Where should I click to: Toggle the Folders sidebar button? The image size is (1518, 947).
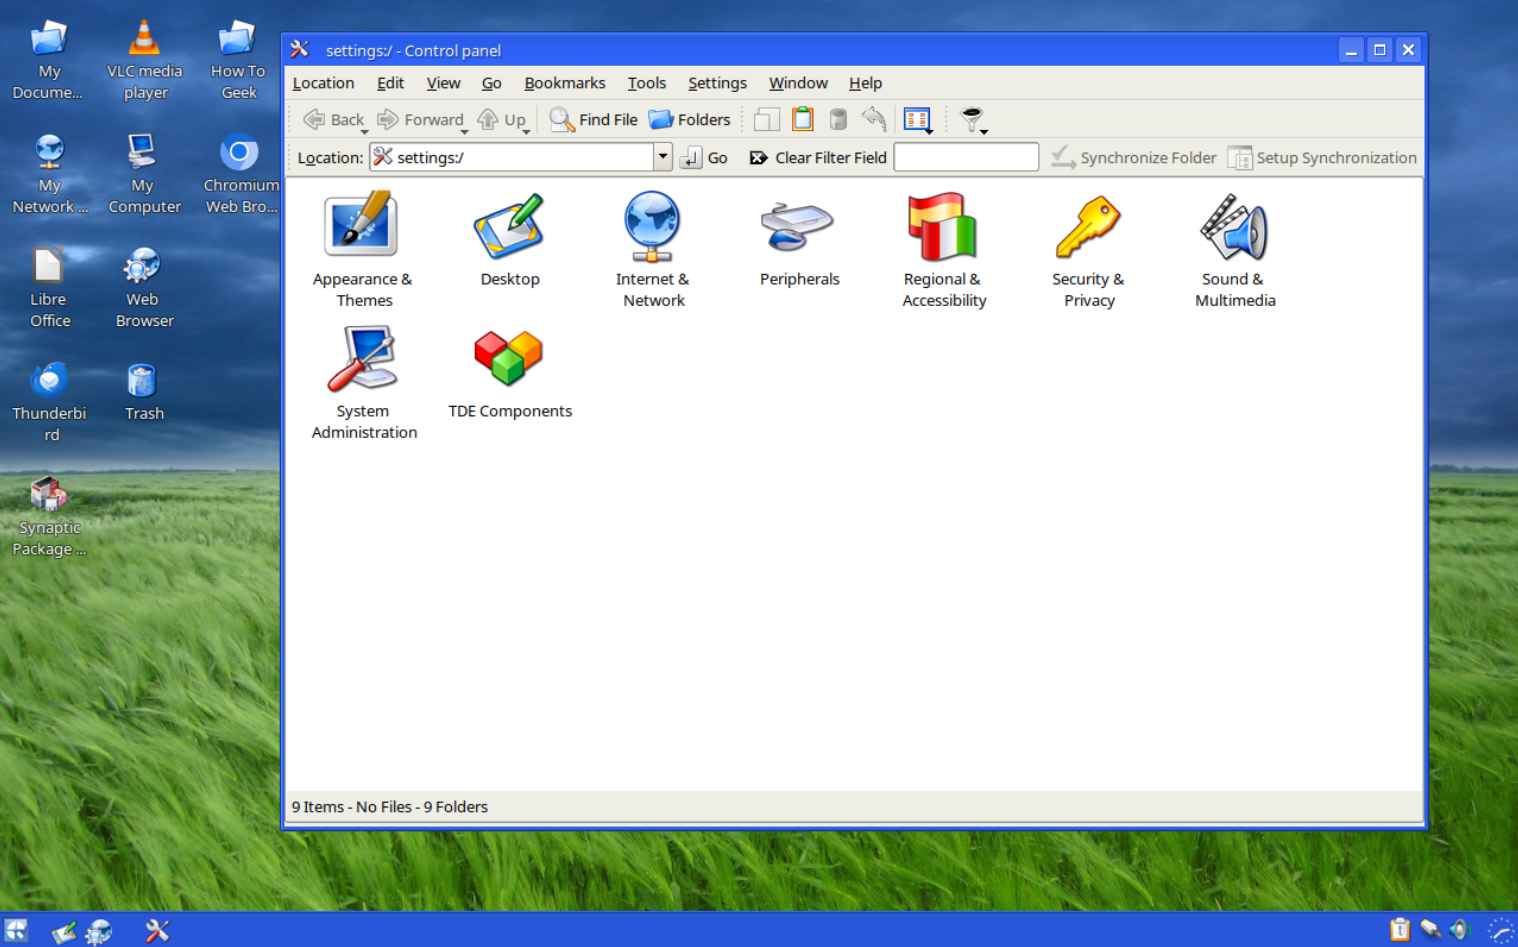pos(690,119)
